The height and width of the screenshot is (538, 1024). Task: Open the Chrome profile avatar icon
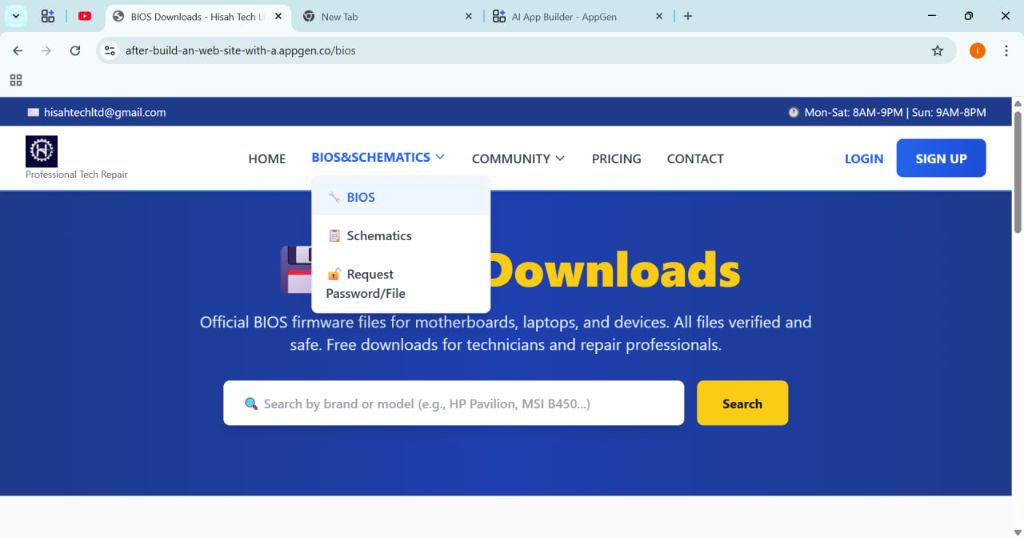tap(977, 50)
